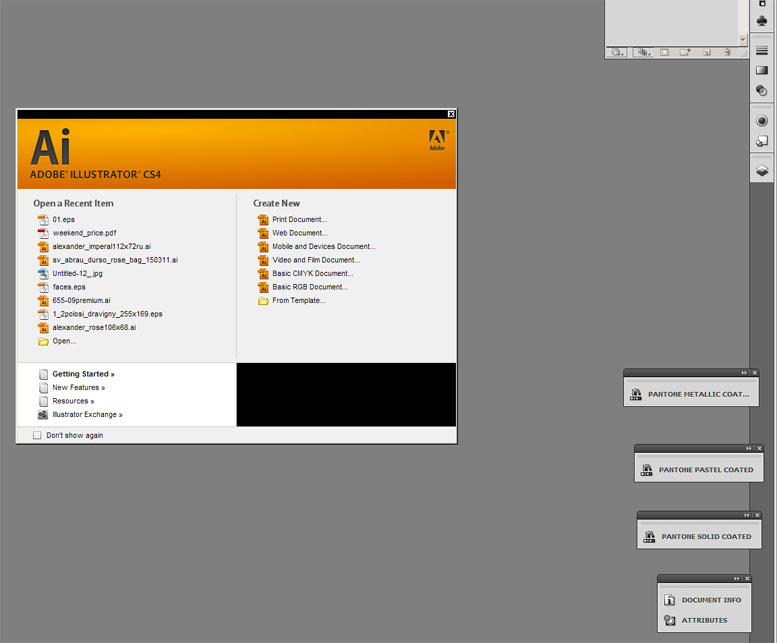Click the Illustrator Exchange icon
Image resolution: width=777 pixels, height=643 pixels.
[x=43, y=415]
